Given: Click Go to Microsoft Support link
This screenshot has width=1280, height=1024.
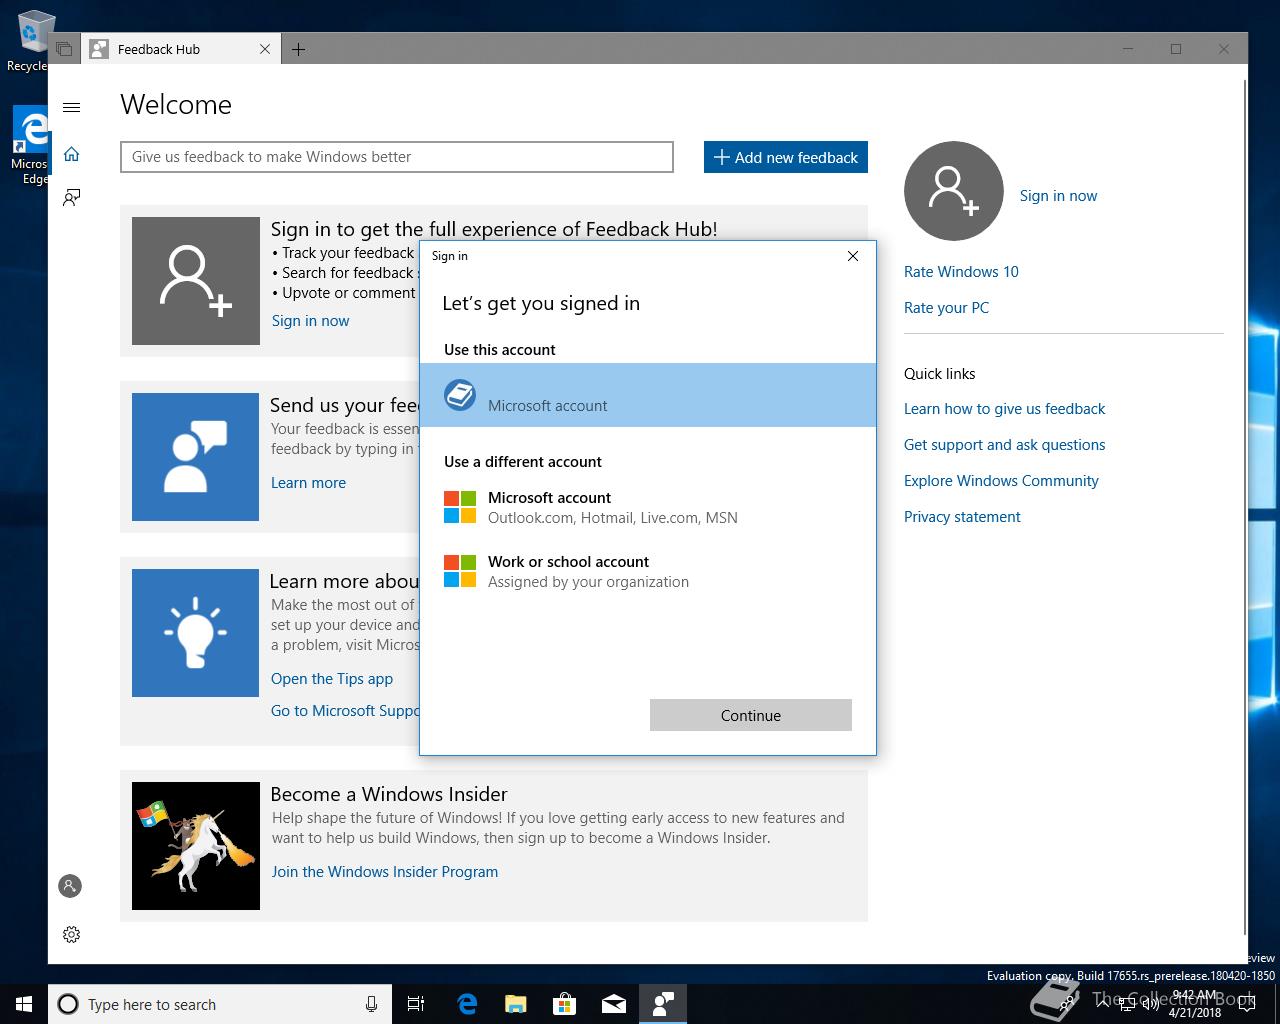Looking at the screenshot, I should 345,711.
